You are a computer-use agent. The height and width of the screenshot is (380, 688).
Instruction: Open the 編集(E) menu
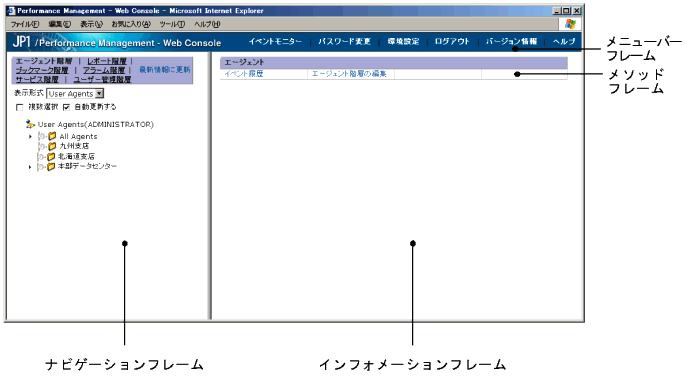[59, 24]
